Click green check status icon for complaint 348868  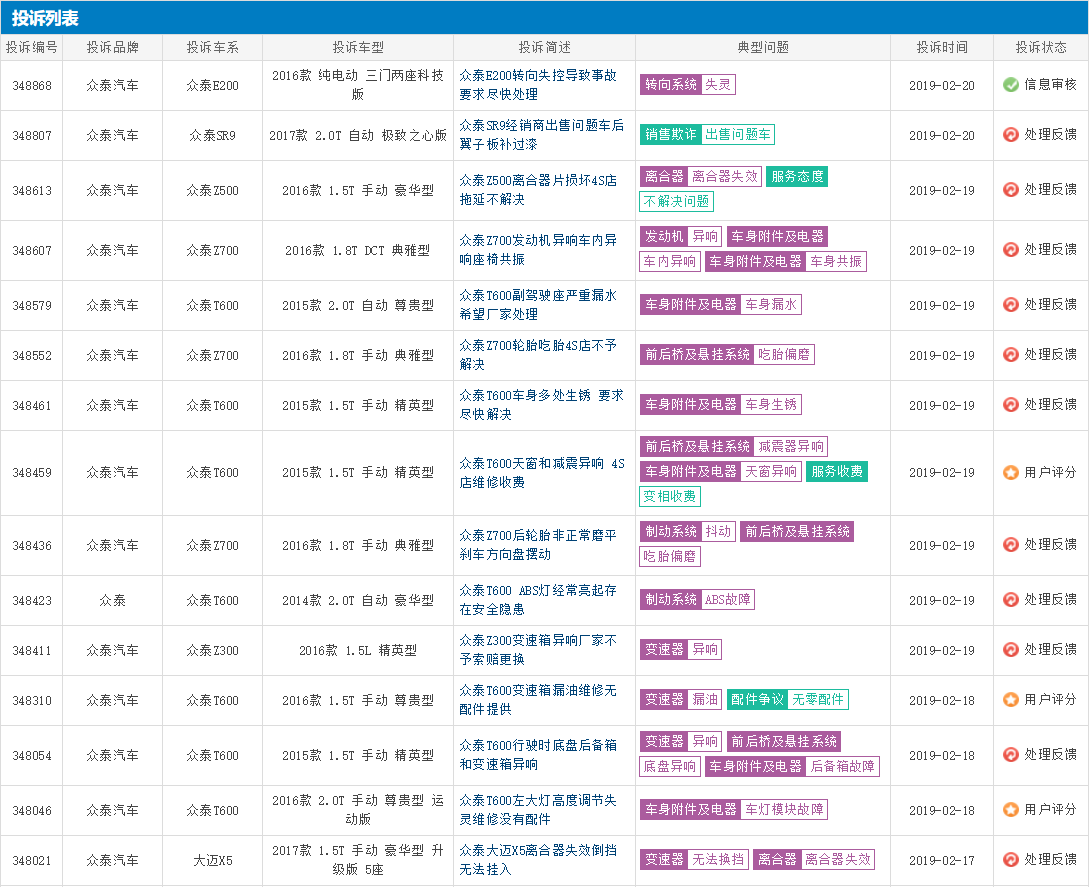[1011, 85]
